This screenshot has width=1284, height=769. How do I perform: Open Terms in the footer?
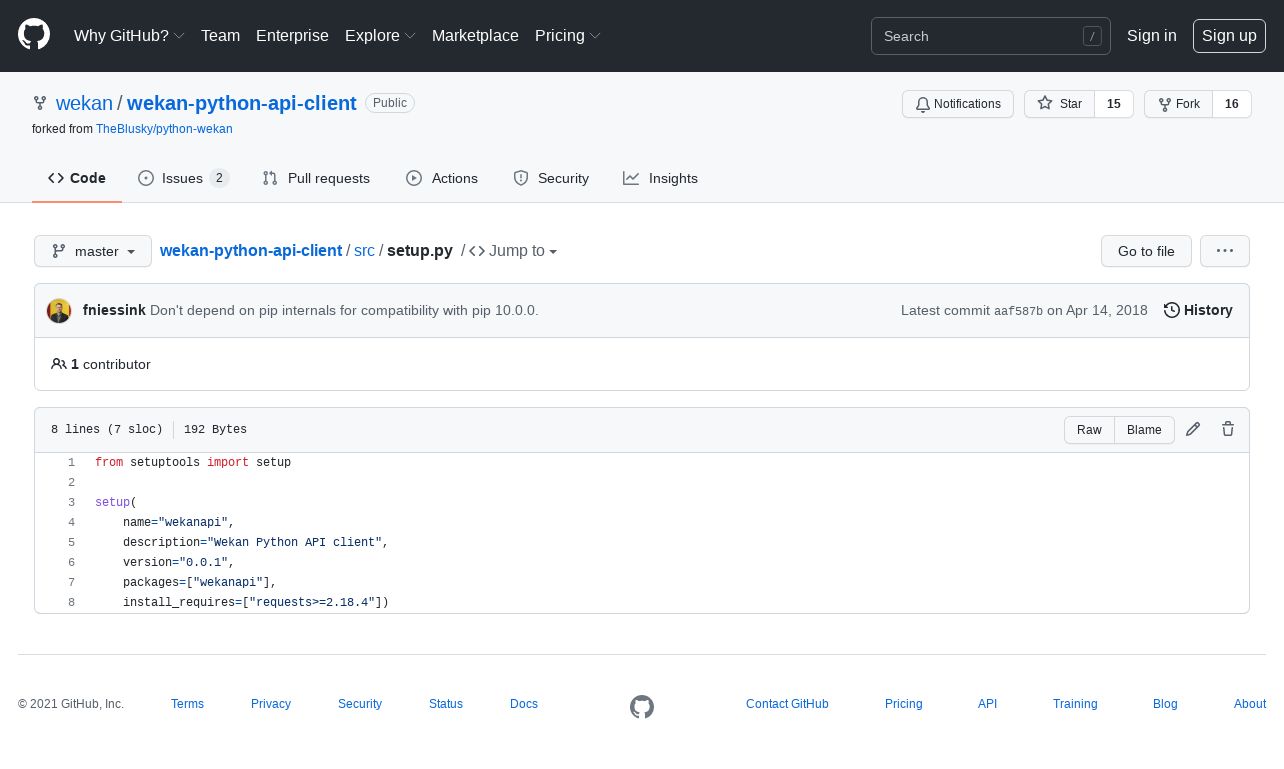click(187, 704)
